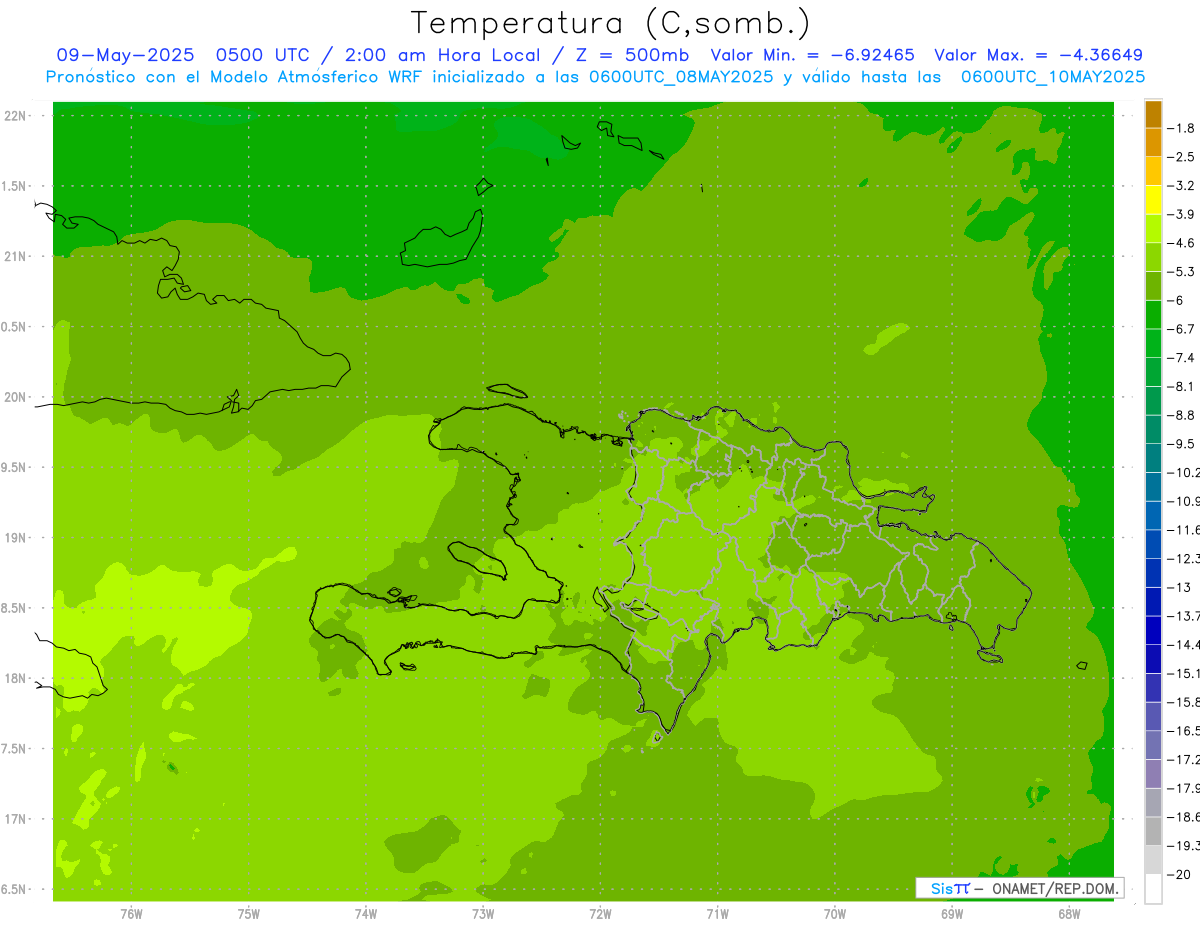Click the '69W' longitude label
Screen dimensions: 1200x927
tap(952, 914)
